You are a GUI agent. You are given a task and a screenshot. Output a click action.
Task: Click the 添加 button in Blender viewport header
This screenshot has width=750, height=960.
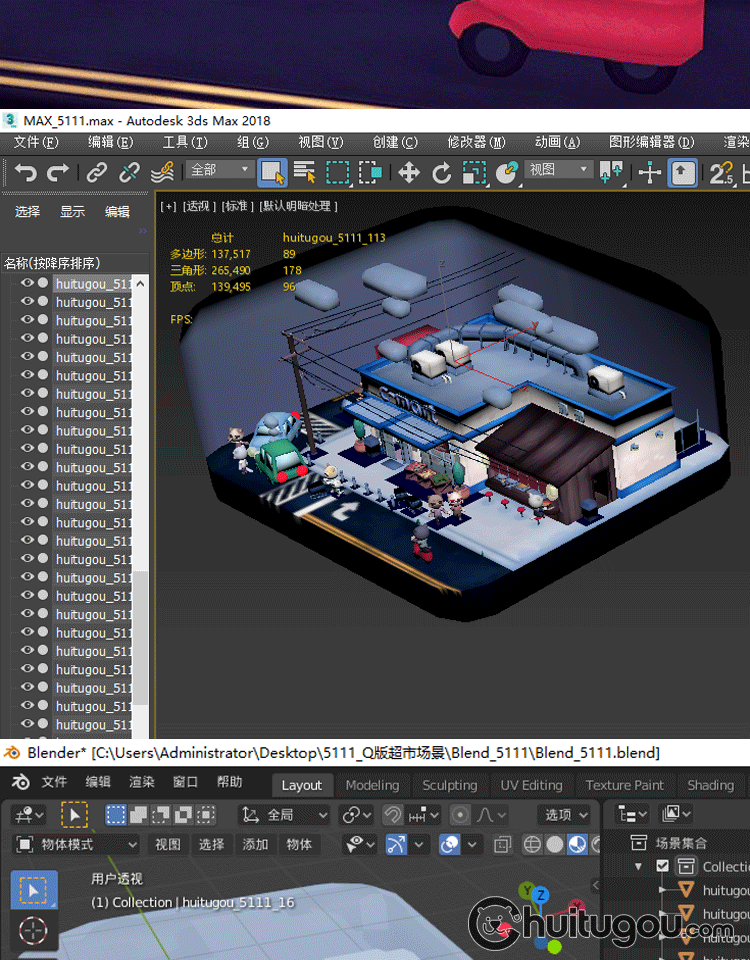tap(255, 845)
